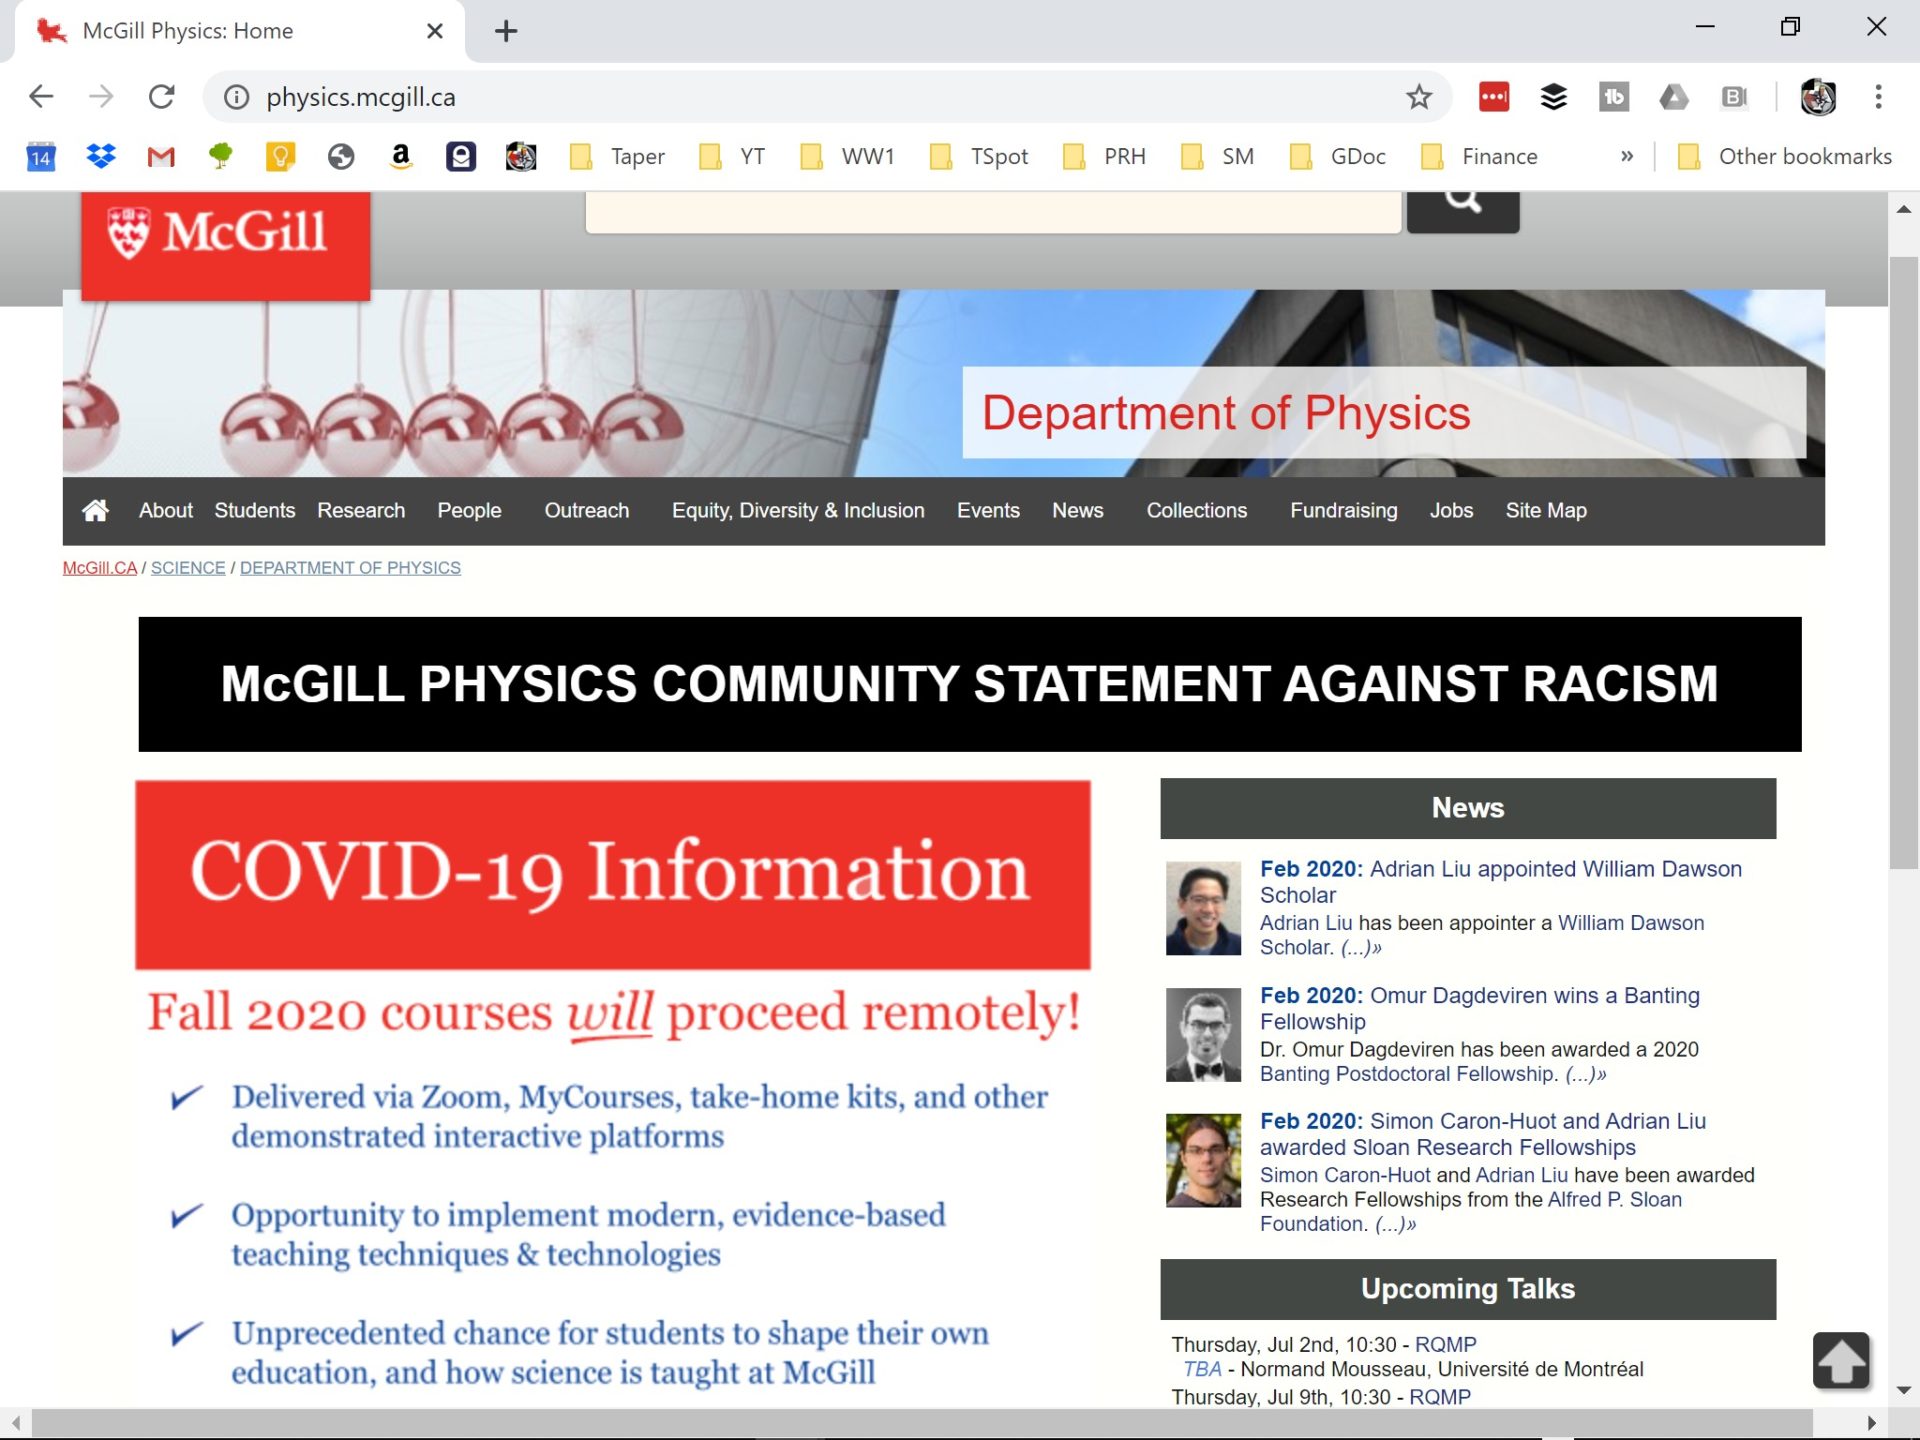This screenshot has height=1440, width=1920.
Task: Go back with browser back arrow
Action: click(x=41, y=97)
